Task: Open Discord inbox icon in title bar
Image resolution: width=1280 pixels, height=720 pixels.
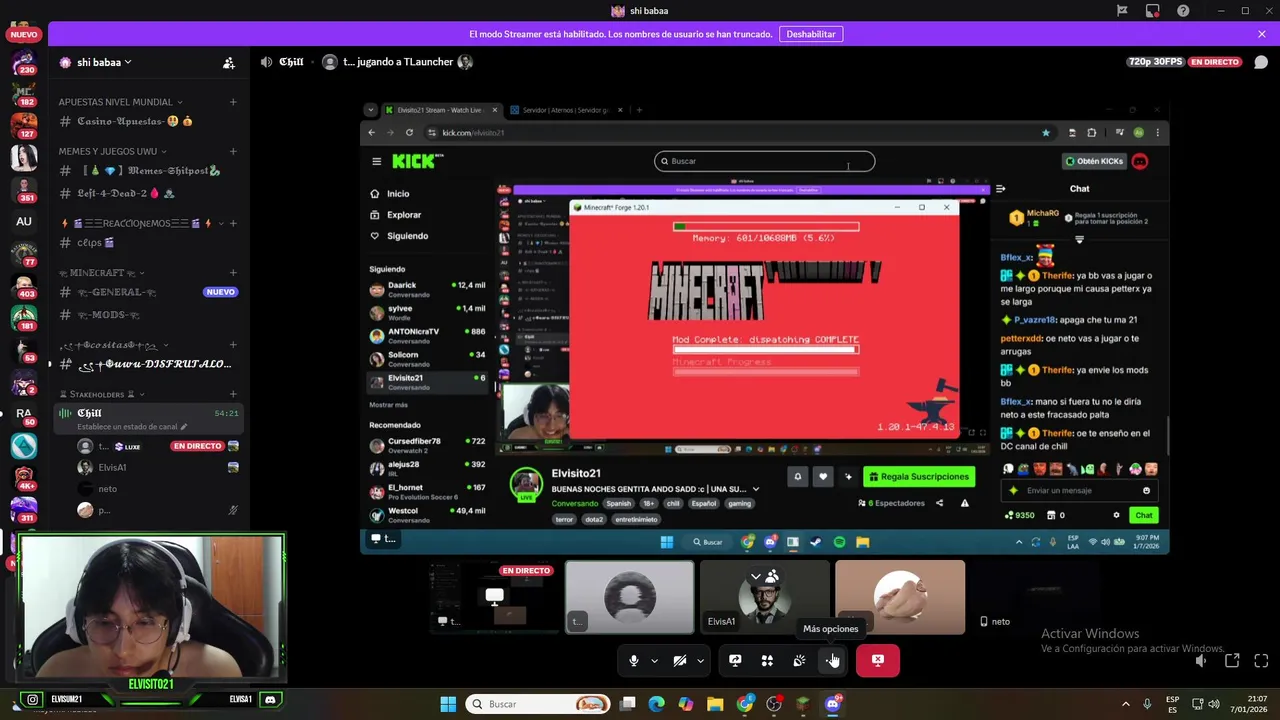Action: coord(1153,11)
